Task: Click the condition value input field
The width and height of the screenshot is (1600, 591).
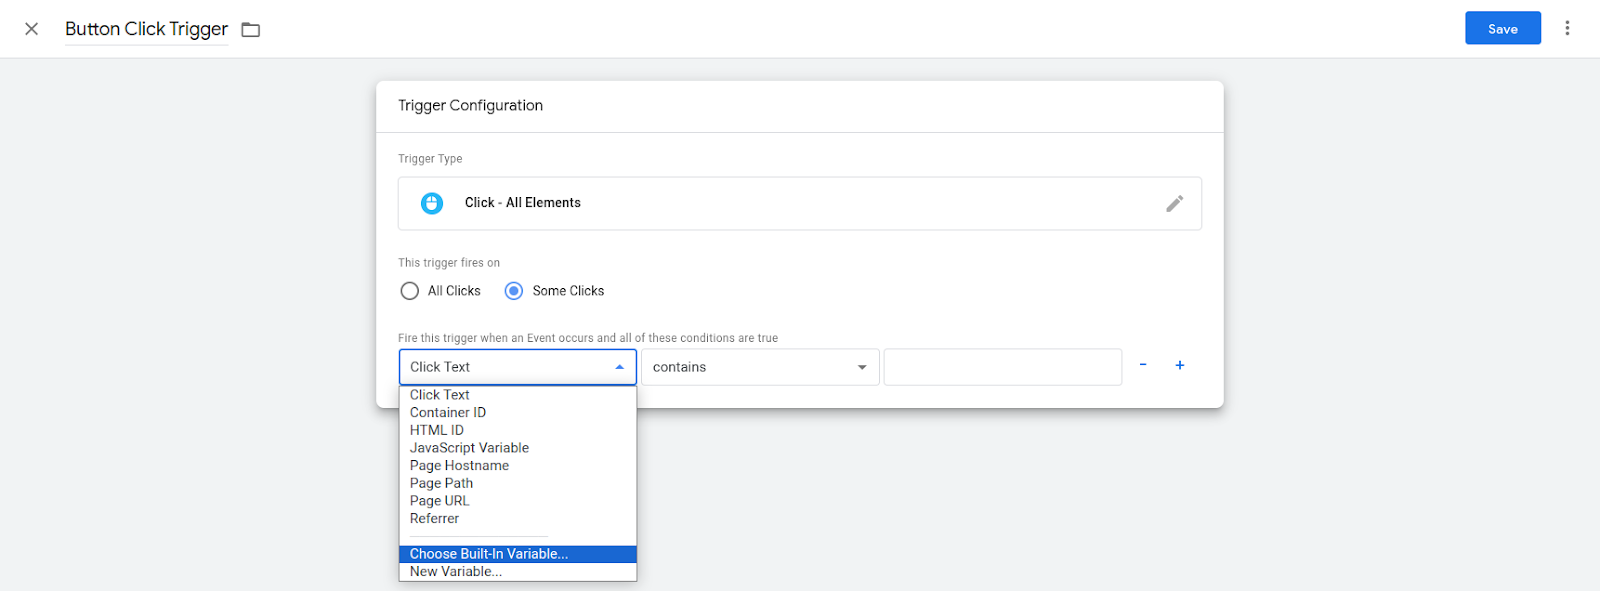Action: click(x=1003, y=367)
